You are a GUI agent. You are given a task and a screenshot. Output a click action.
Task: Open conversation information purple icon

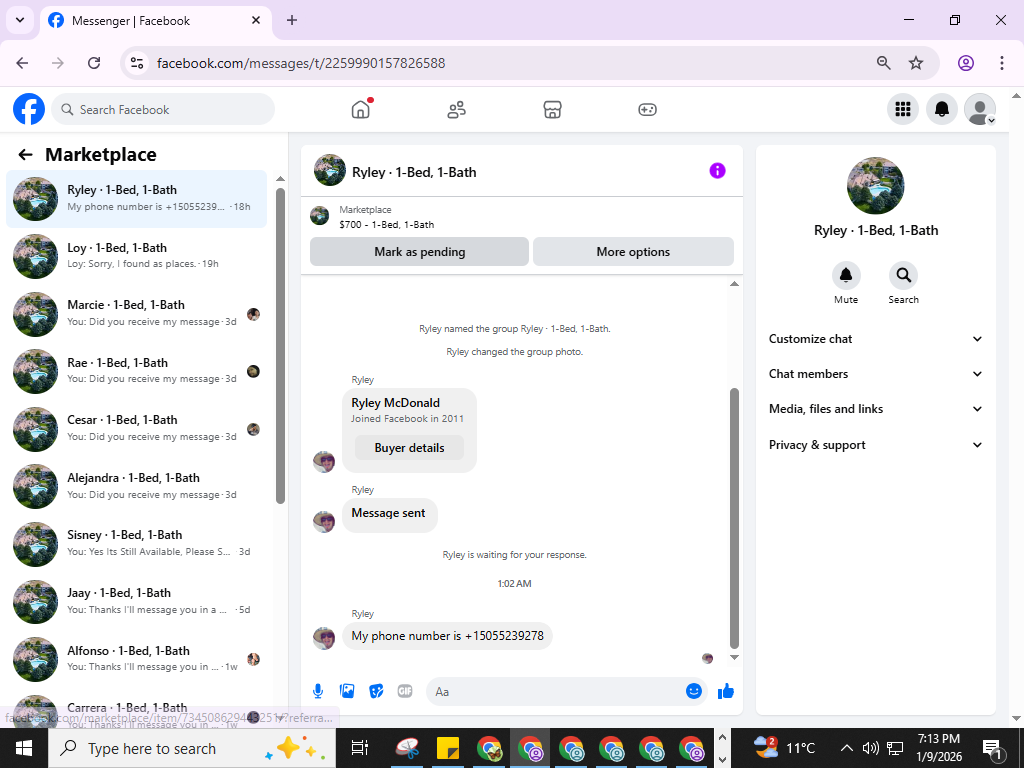(717, 171)
